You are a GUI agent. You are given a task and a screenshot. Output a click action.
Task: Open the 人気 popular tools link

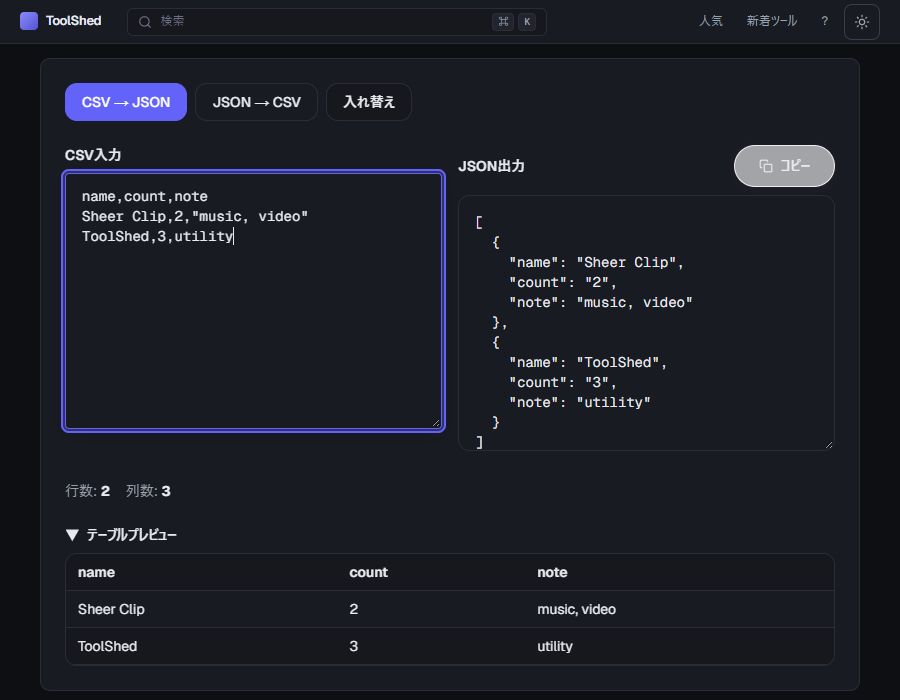[x=711, y=21]
